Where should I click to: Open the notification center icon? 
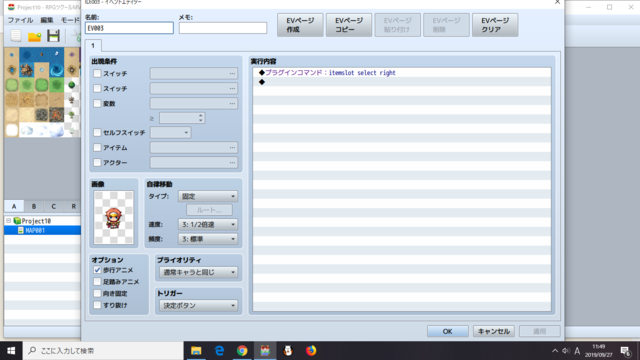coord(625,351)
